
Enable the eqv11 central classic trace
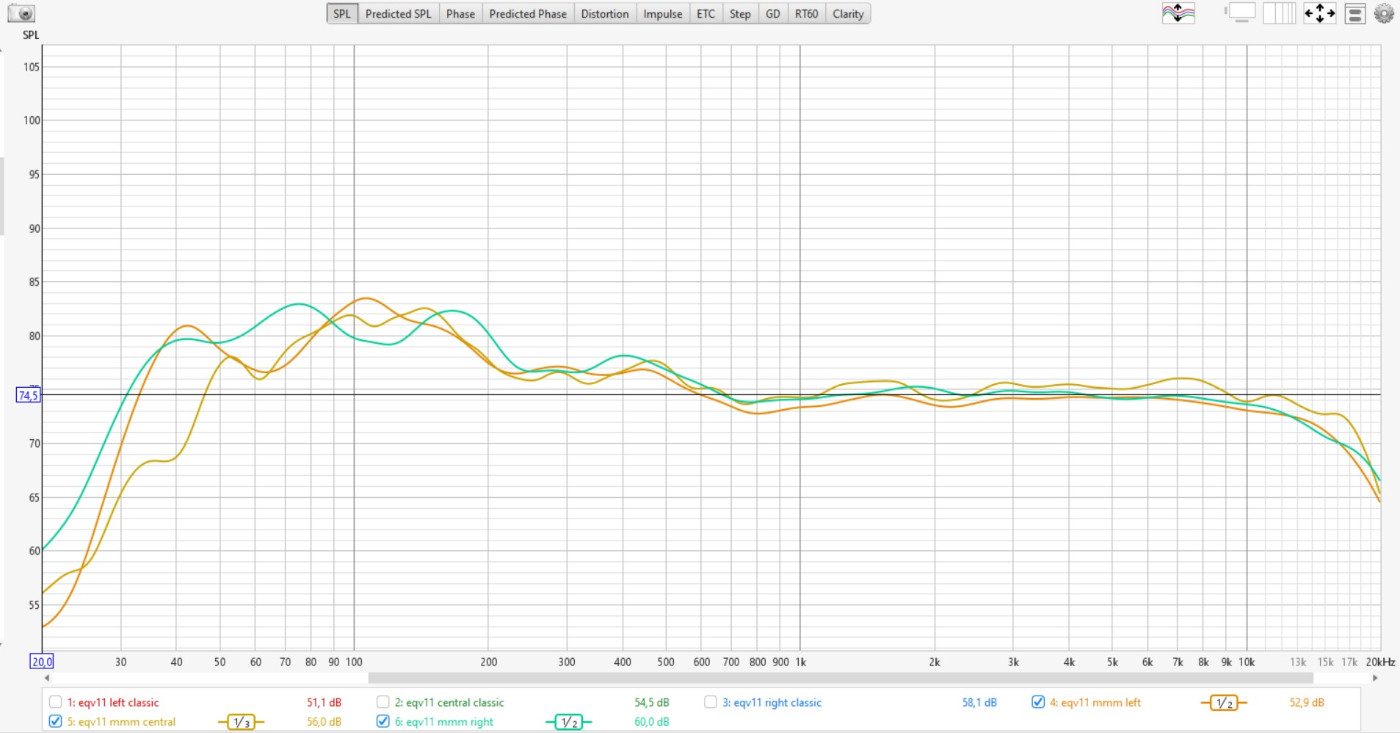point(383,702)
